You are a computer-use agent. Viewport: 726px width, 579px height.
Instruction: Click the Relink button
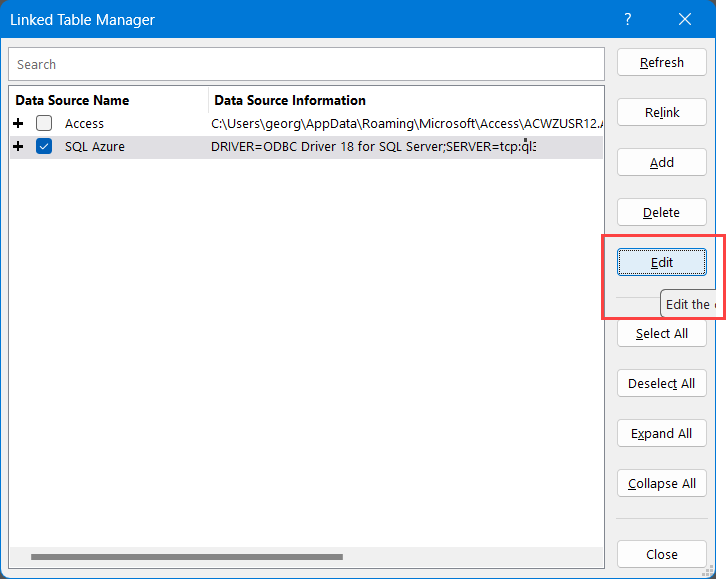(662, 112)
